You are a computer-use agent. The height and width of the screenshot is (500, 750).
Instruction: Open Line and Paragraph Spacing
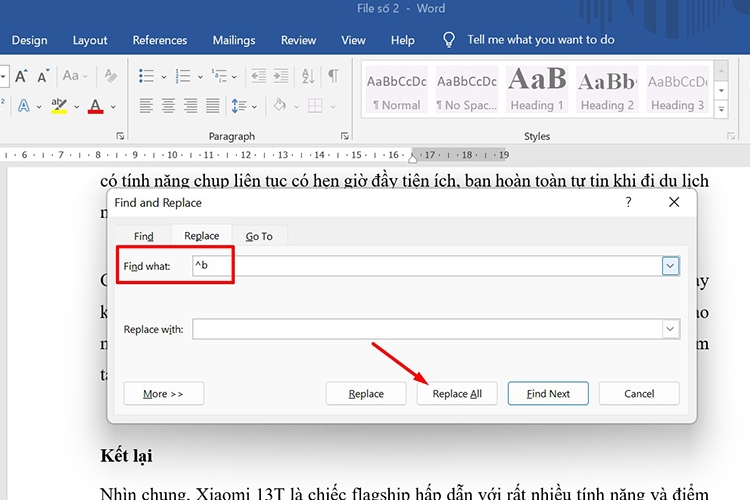pyautogui.click(x=239, y=106)
